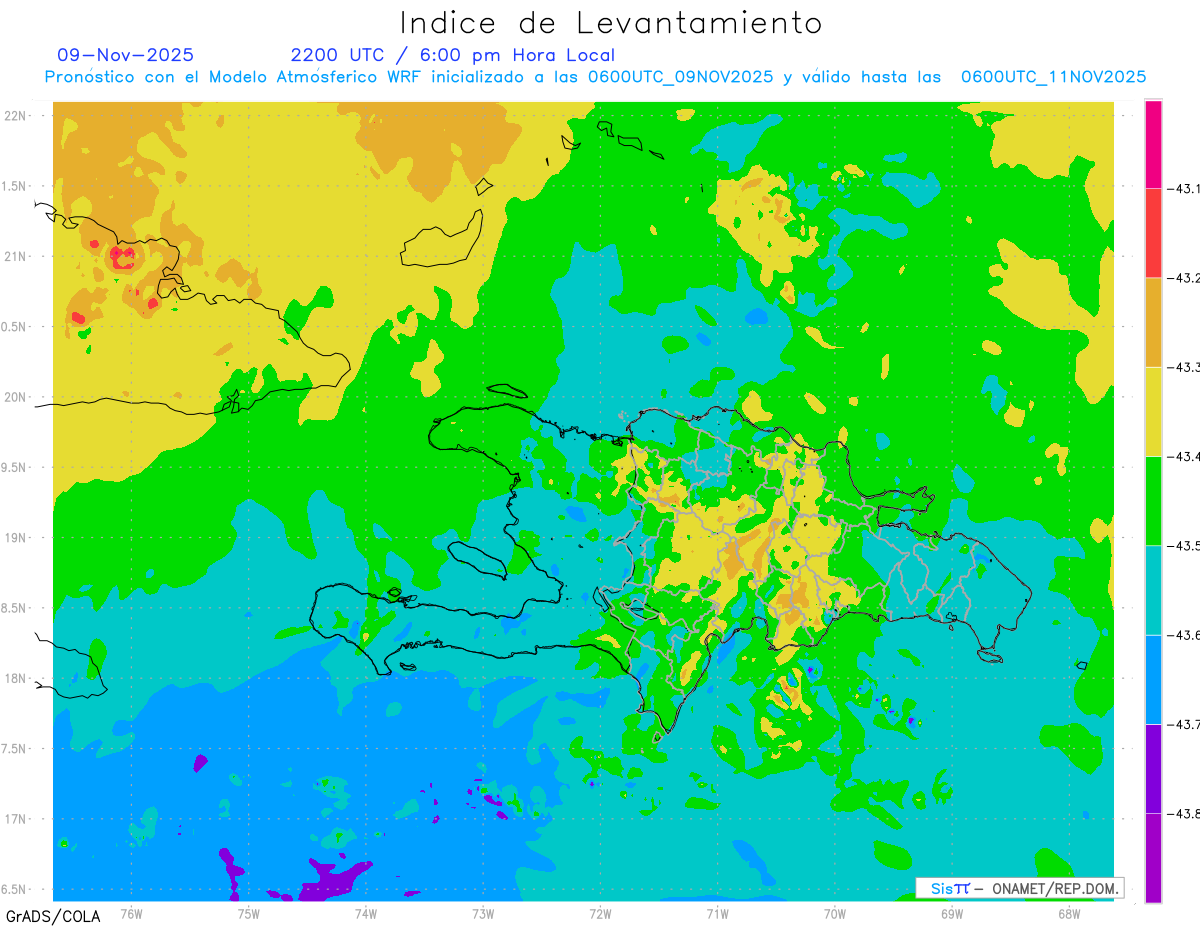
Task: Pick the violet swatch between -43.7 and -43.8
Action: (1153, 768)
